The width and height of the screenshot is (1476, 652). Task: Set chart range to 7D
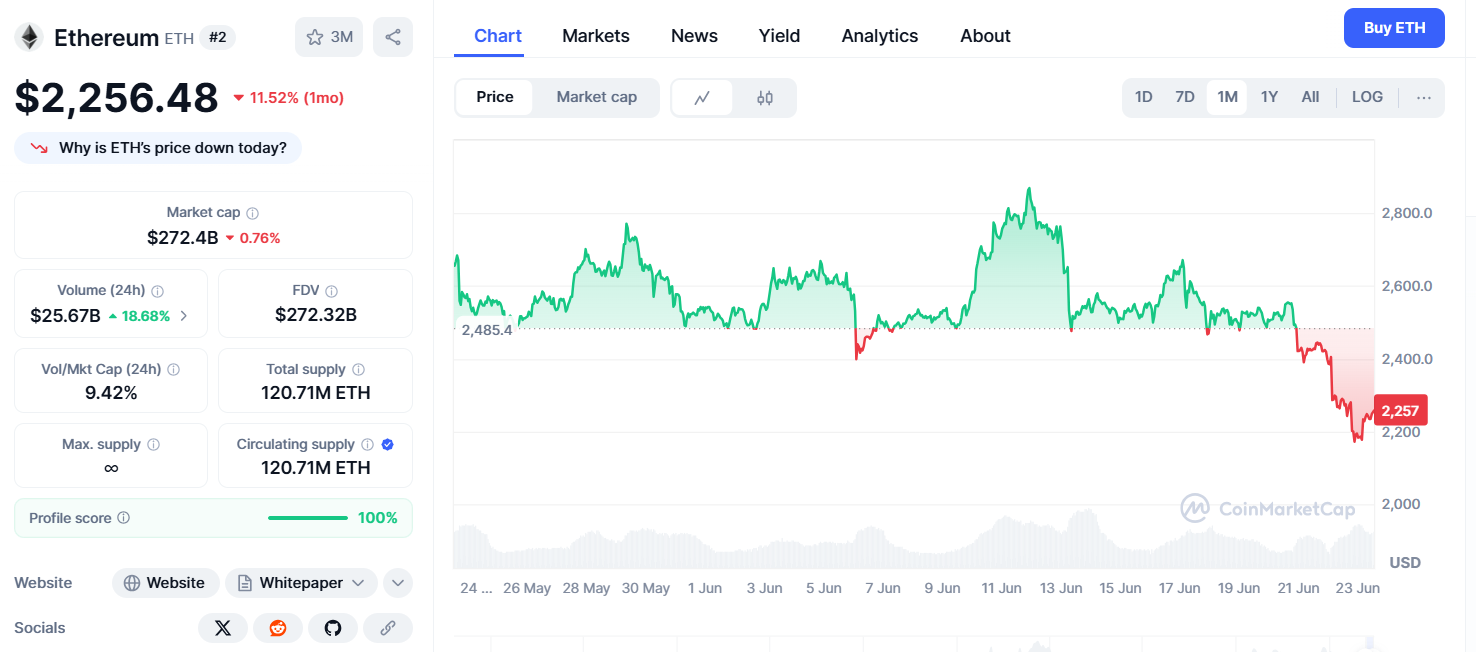(x=1185, y=97)
